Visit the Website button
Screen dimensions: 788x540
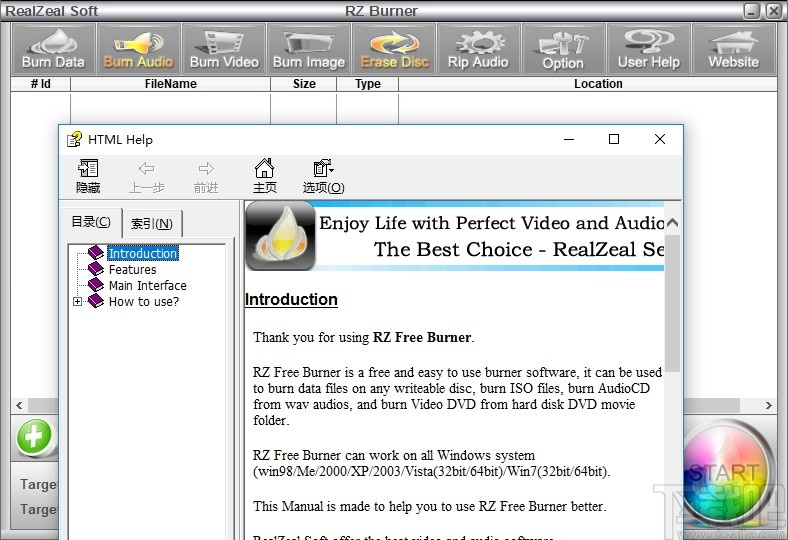tap(734, 49)
